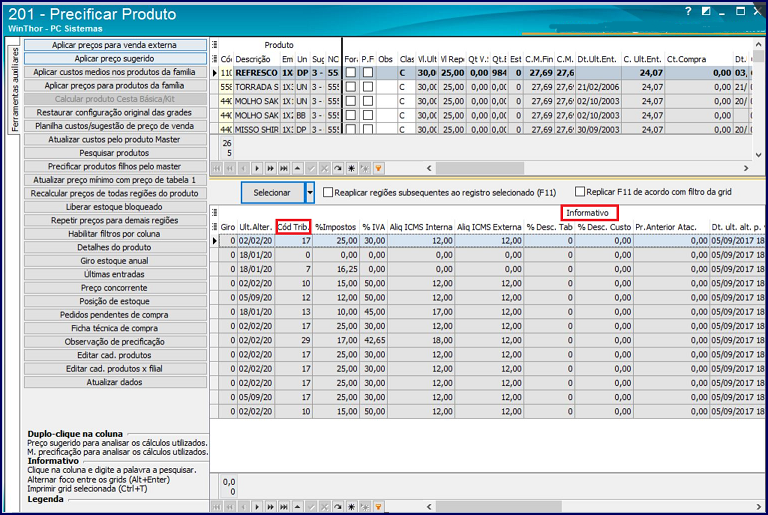Open grid options icon above Giro column
Image resolution: width=768 pixels, height=515 pixels.
tap(215, 213)
